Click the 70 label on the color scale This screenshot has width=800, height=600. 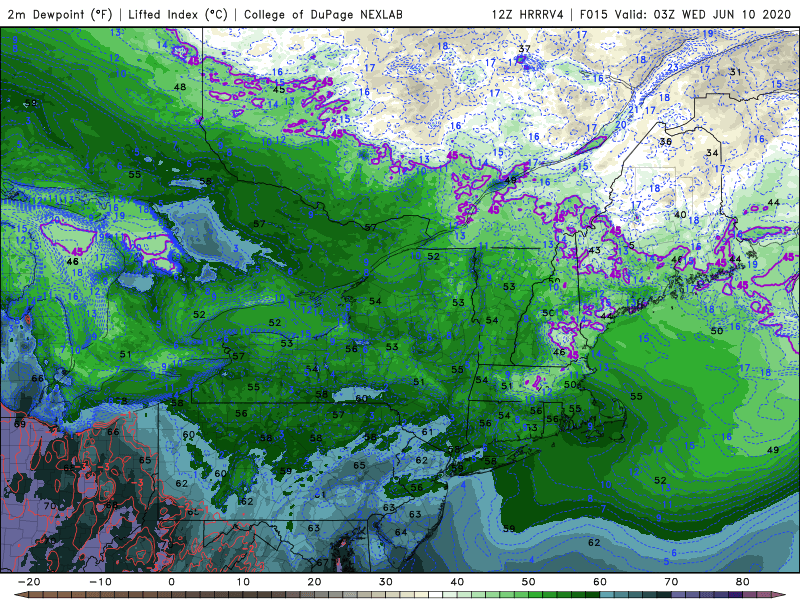tap(671, 582)
